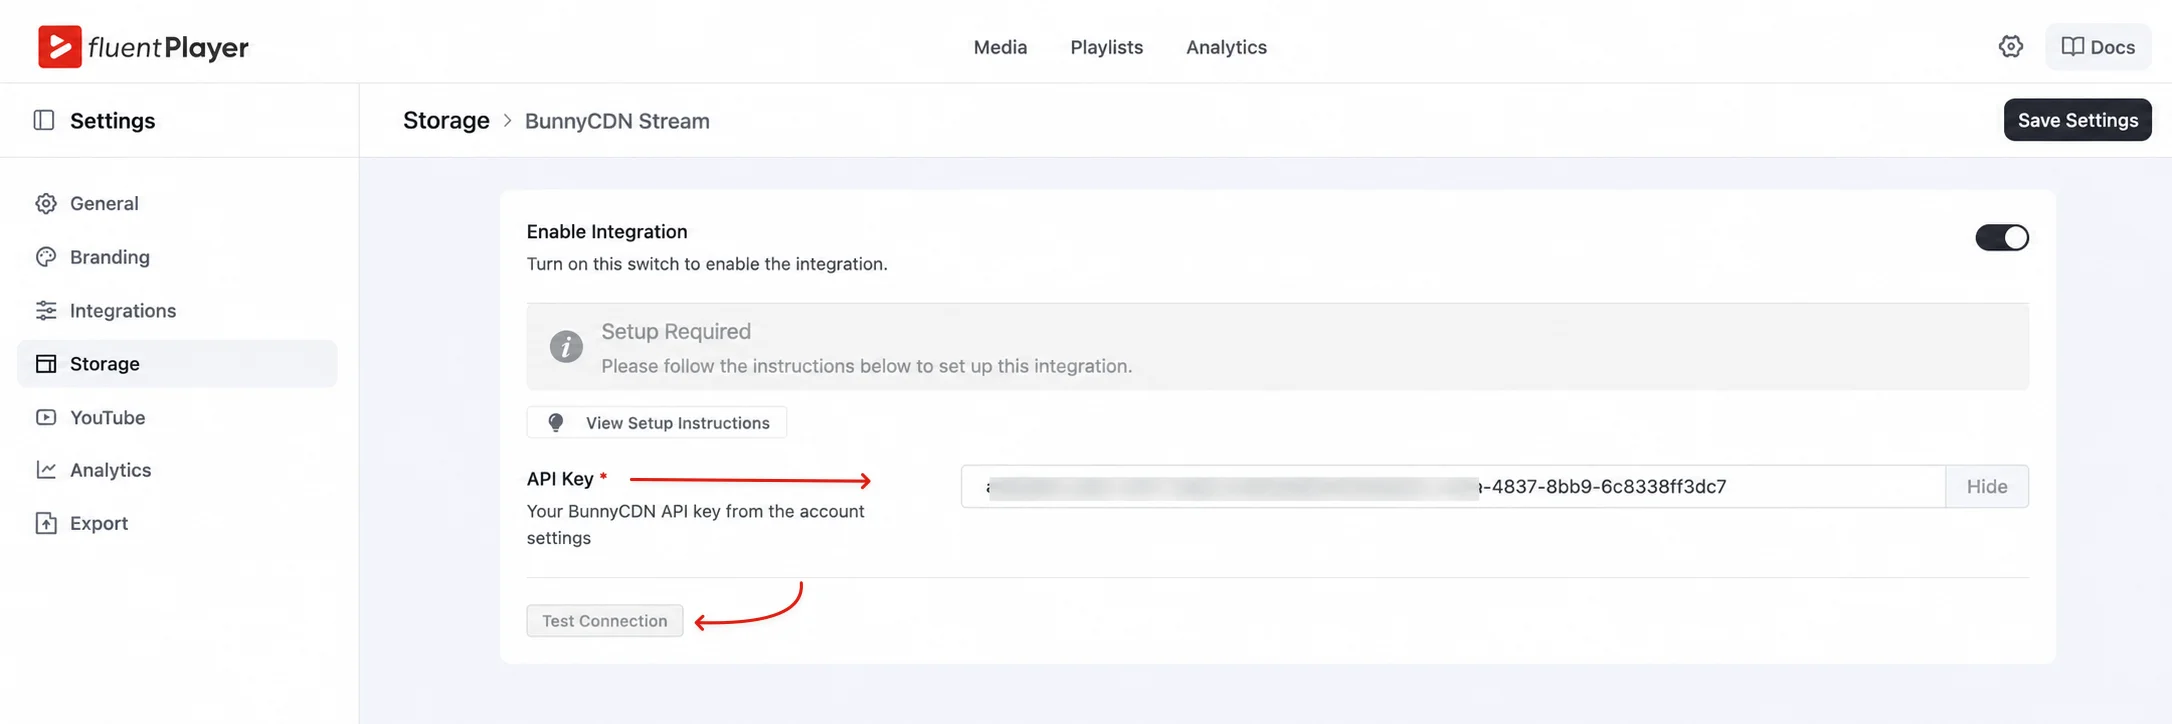This screenshot has width=2172, height=724.
Task: Click the Branding palette icon
Action: (x=46, y=257)
